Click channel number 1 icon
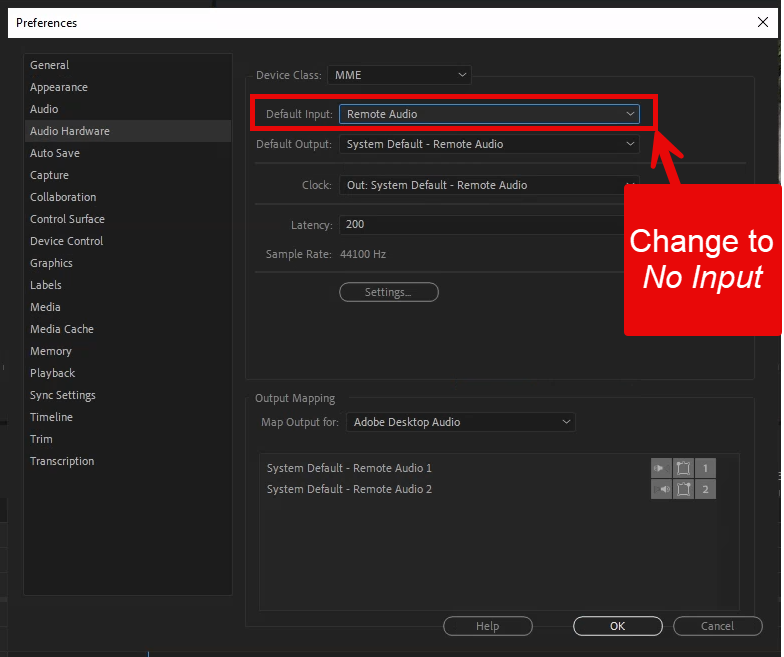The image size is (784, 657). 705,468
